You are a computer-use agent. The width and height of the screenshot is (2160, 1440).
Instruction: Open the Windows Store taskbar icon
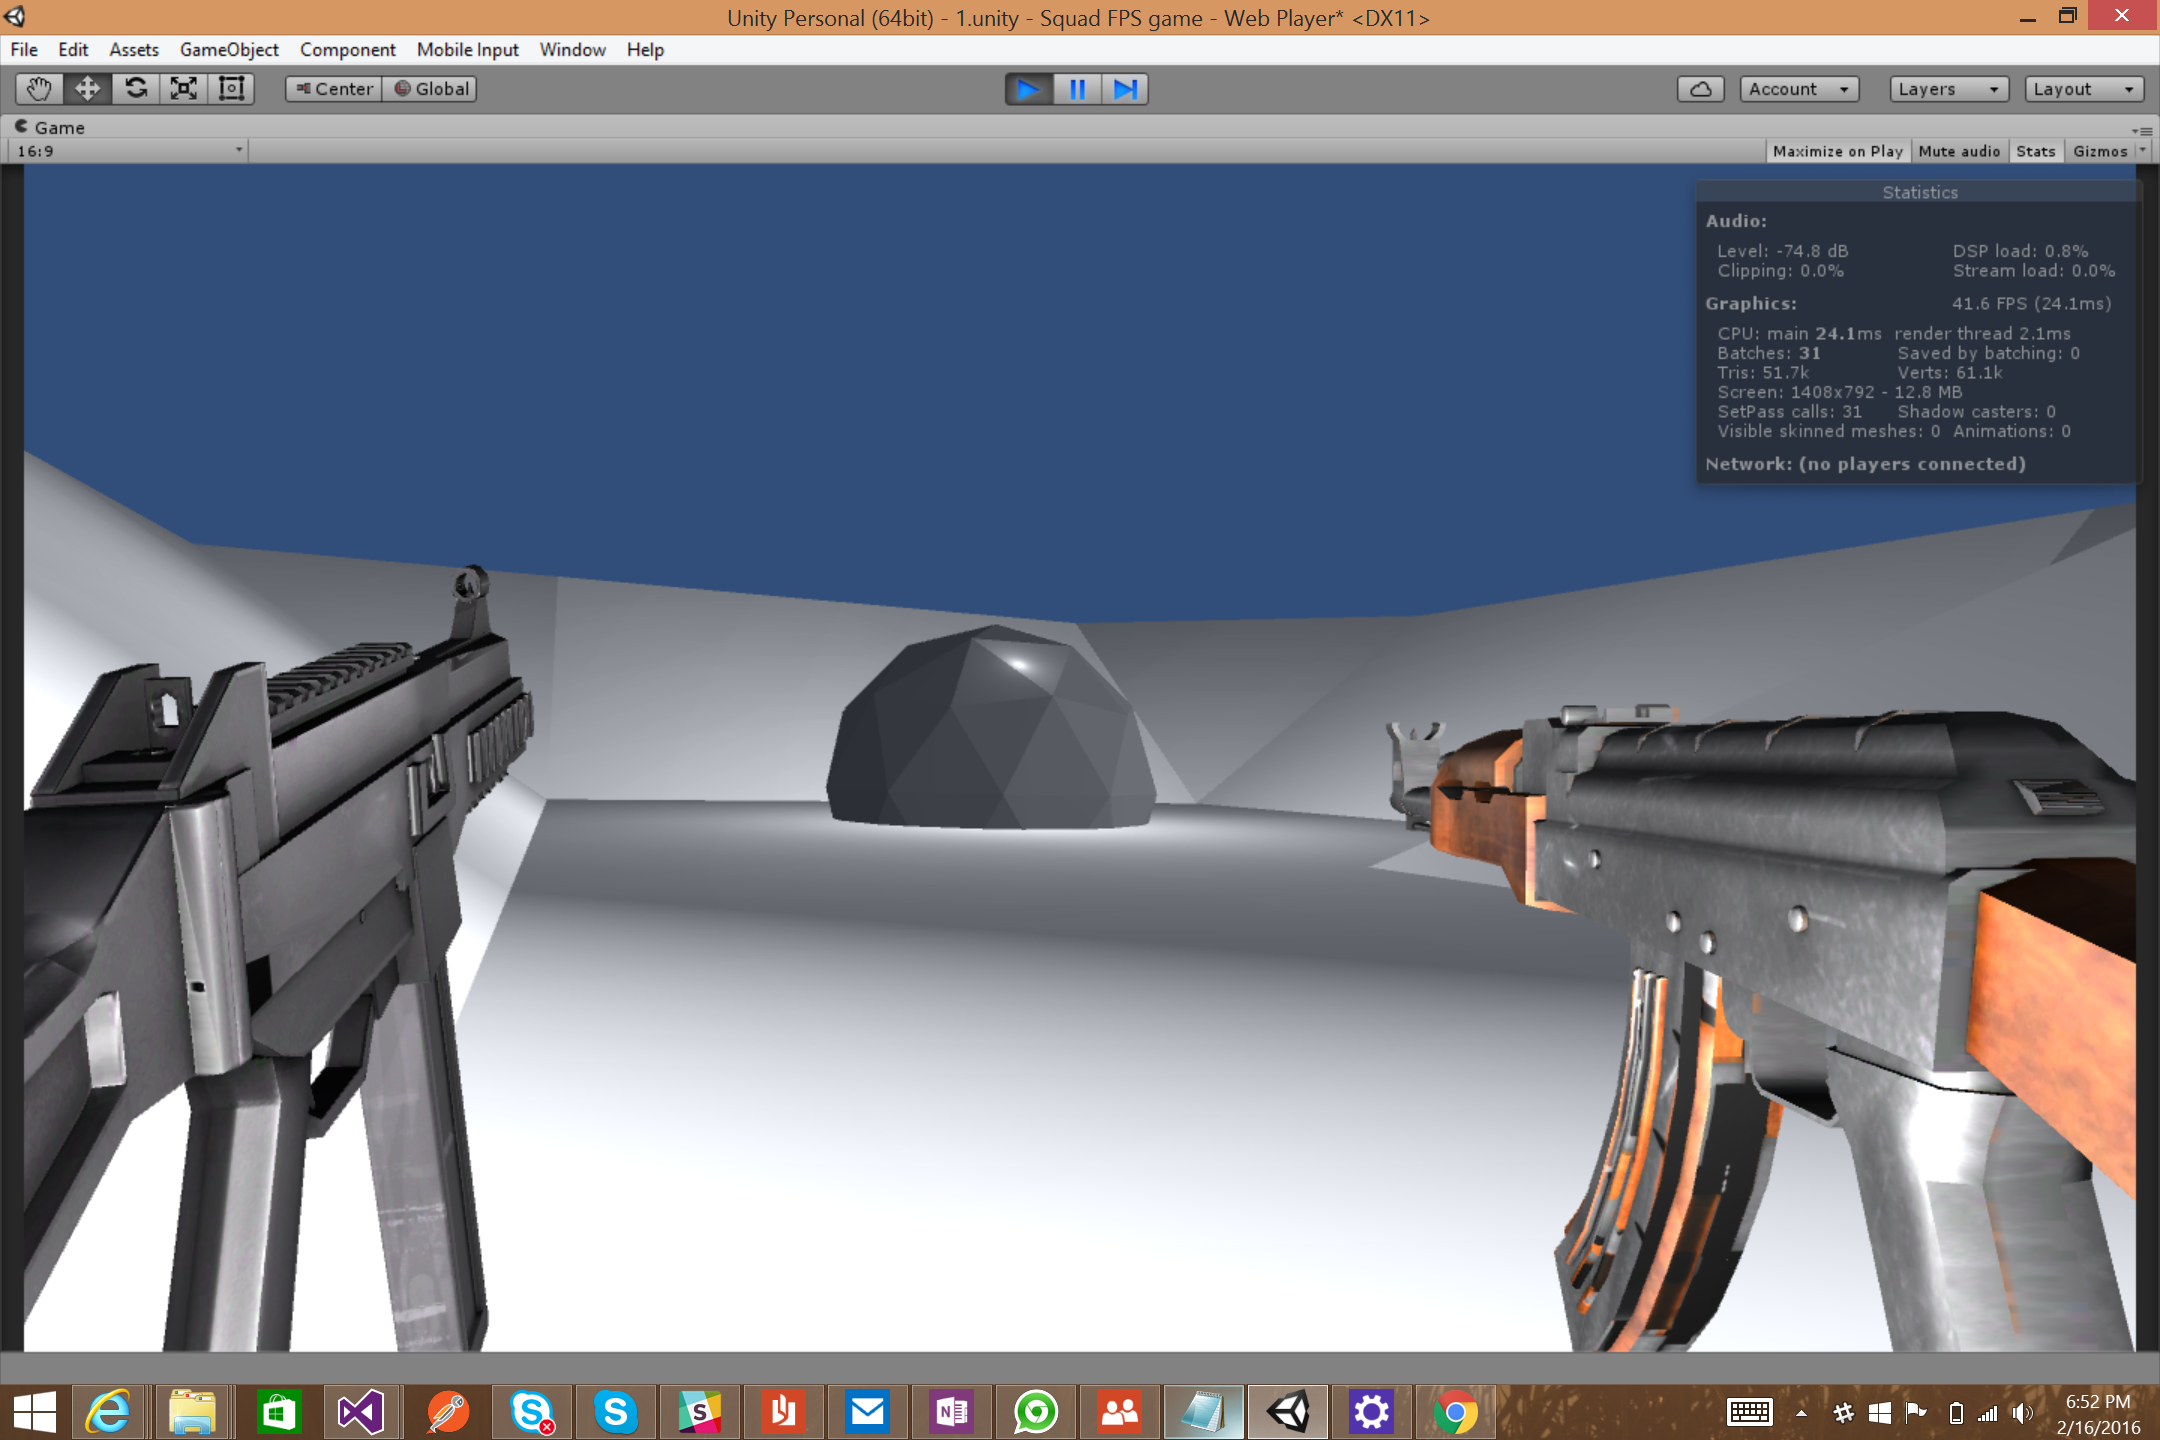click(277, 1412)
